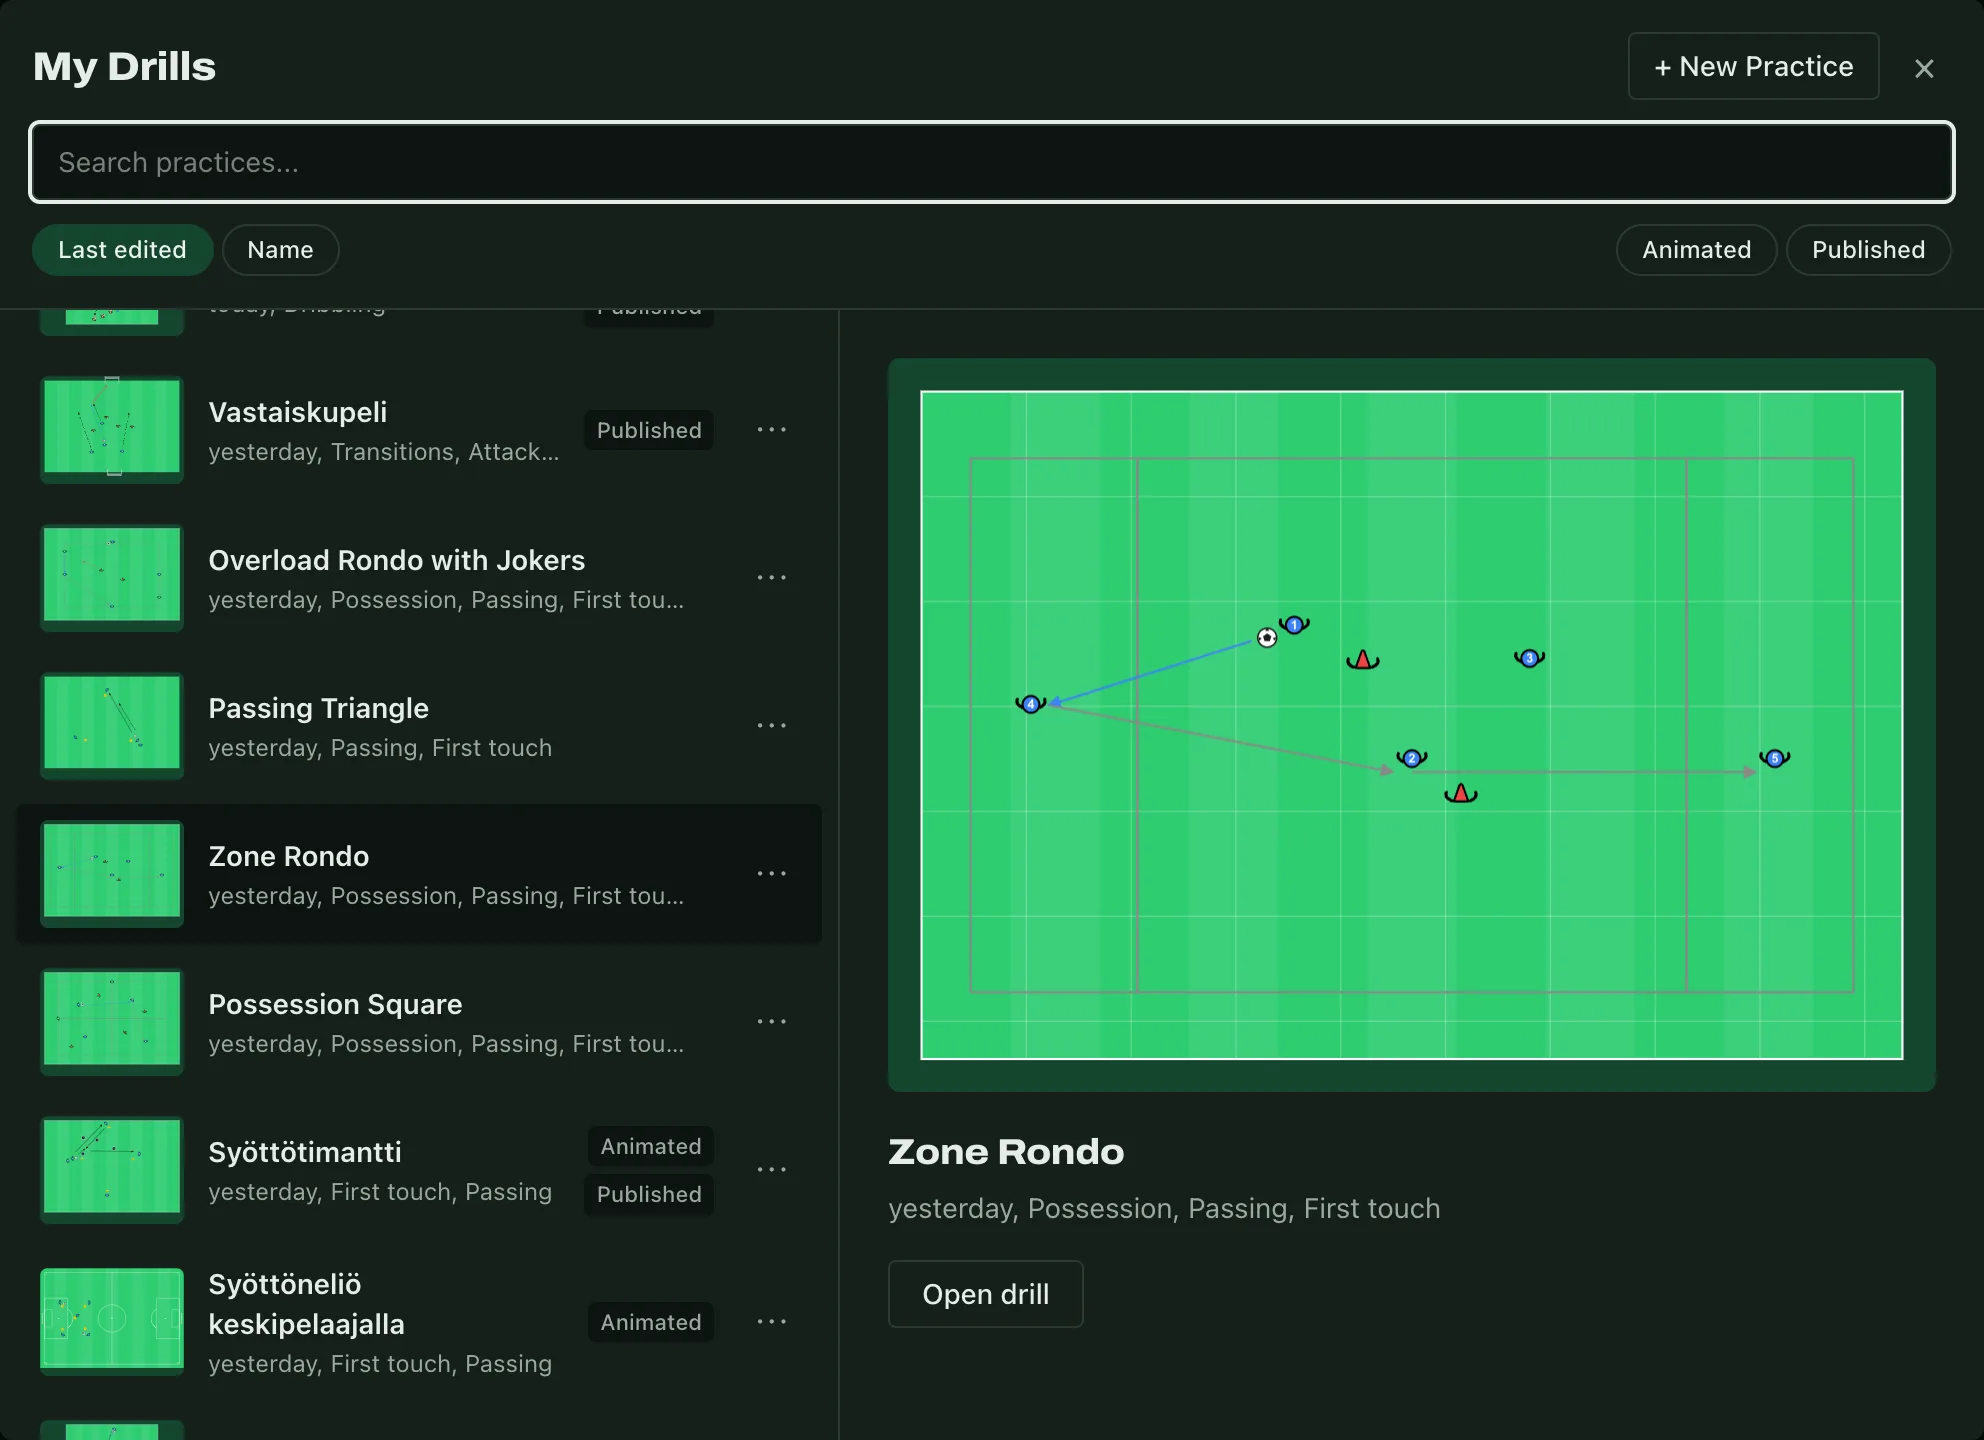The image size is (1984, 1440).
Task: Select the Possession Square title
Action: (335, 1004)
